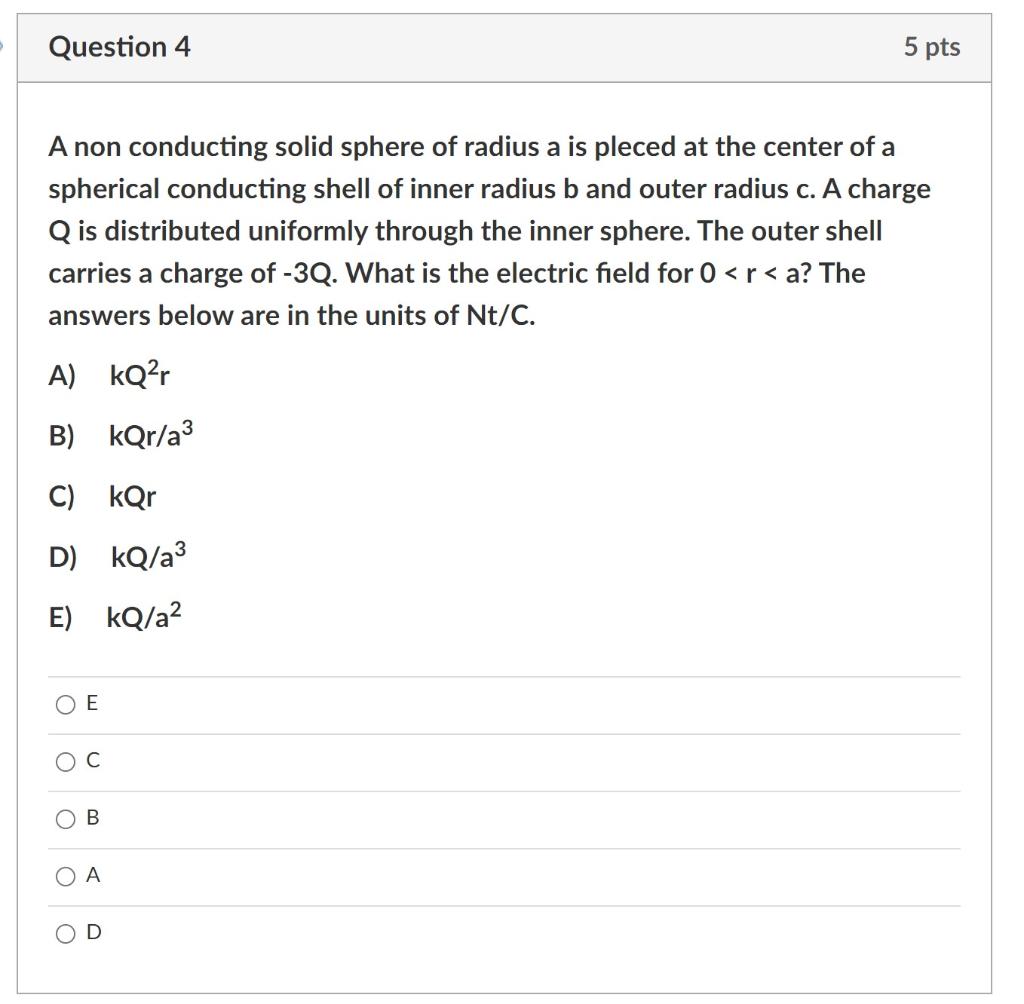Click the option text kQr/a³
Image resolution: width=1024 pixels, height=1004 pixels.
coord(151,436)
